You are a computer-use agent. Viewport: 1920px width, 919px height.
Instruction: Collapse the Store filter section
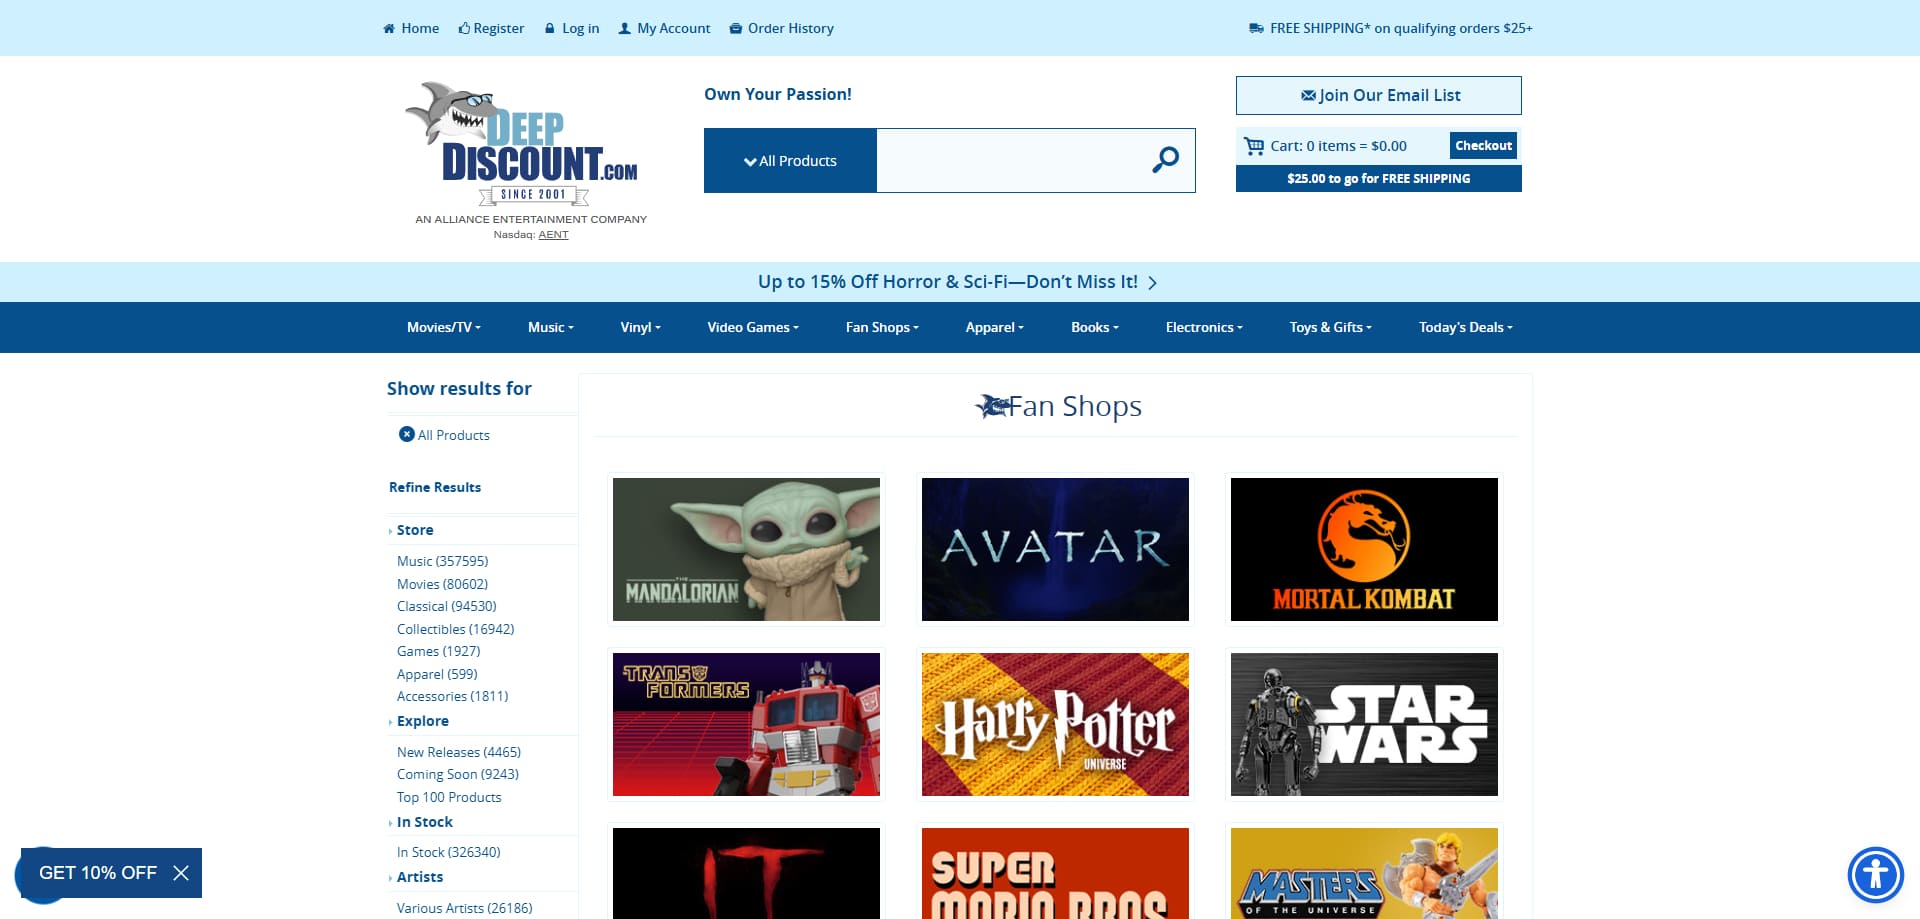[414, 530]
